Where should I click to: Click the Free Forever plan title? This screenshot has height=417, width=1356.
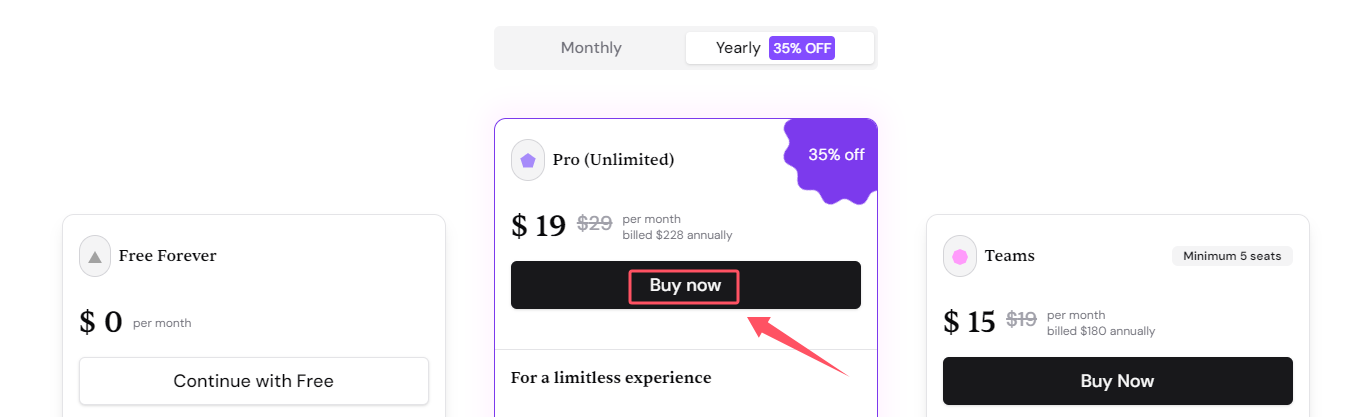pos(167,256)
